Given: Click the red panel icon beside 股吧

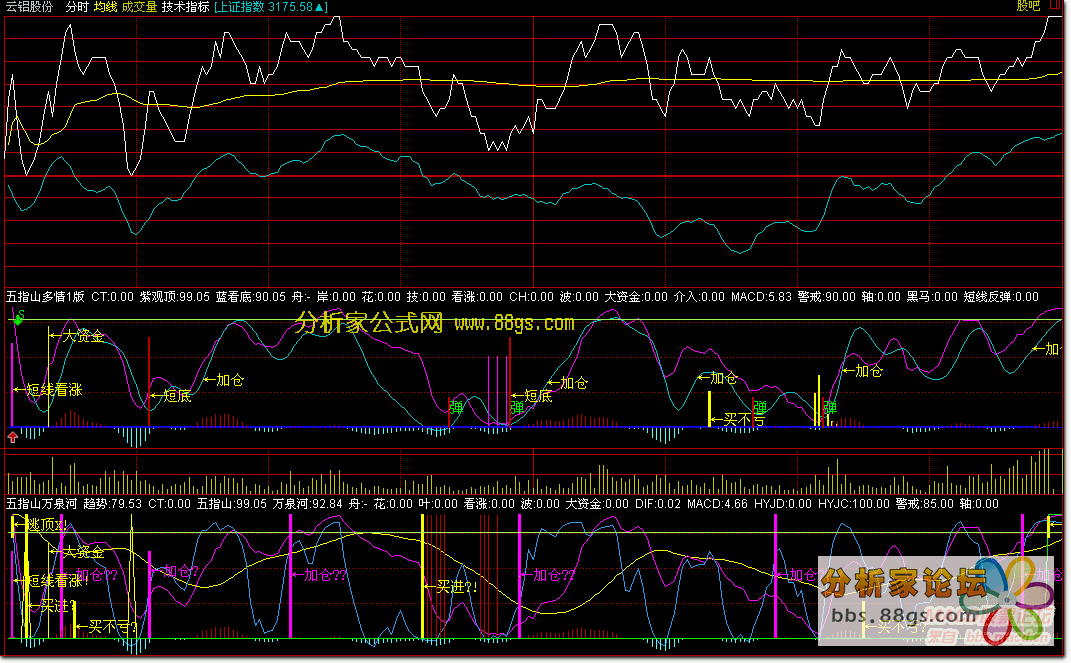Looking at the screenshot, I should [x=1055, y=5].
